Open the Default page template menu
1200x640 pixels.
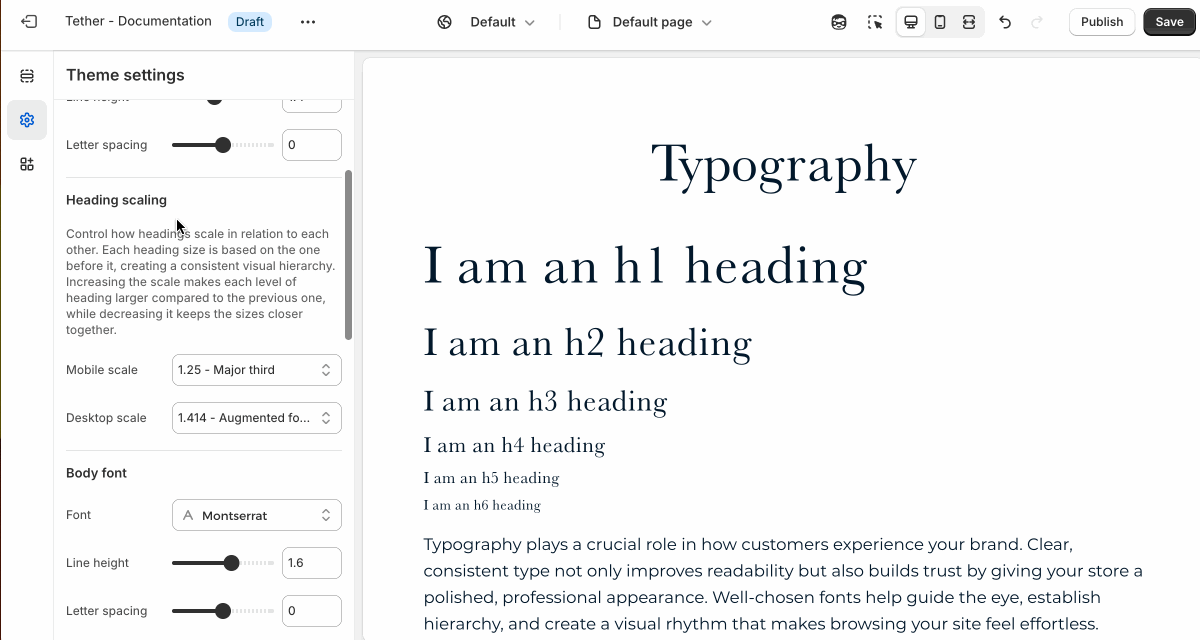coord(650,22)
